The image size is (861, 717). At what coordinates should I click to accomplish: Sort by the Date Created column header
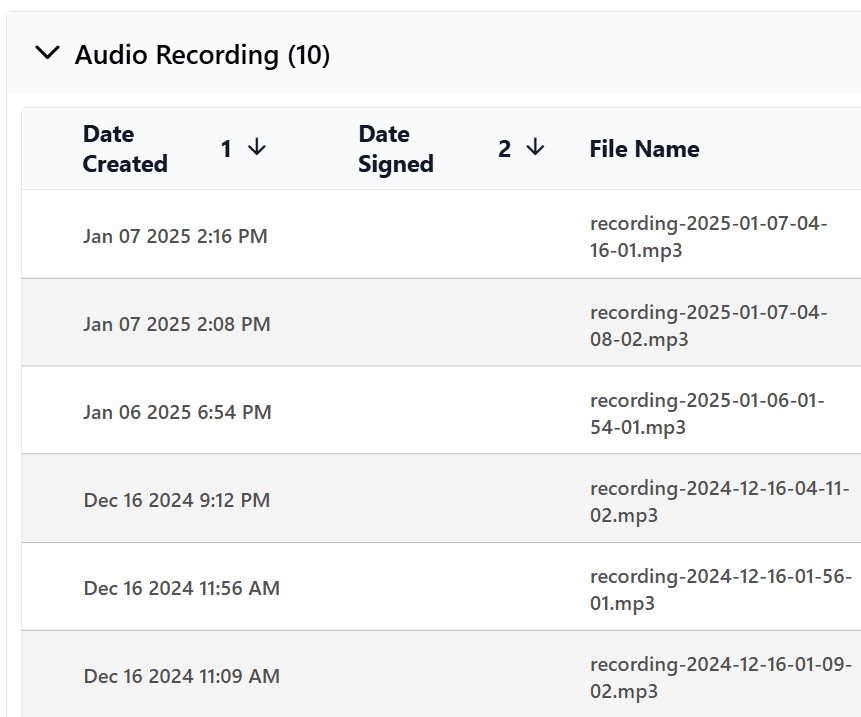click(125, 149)
